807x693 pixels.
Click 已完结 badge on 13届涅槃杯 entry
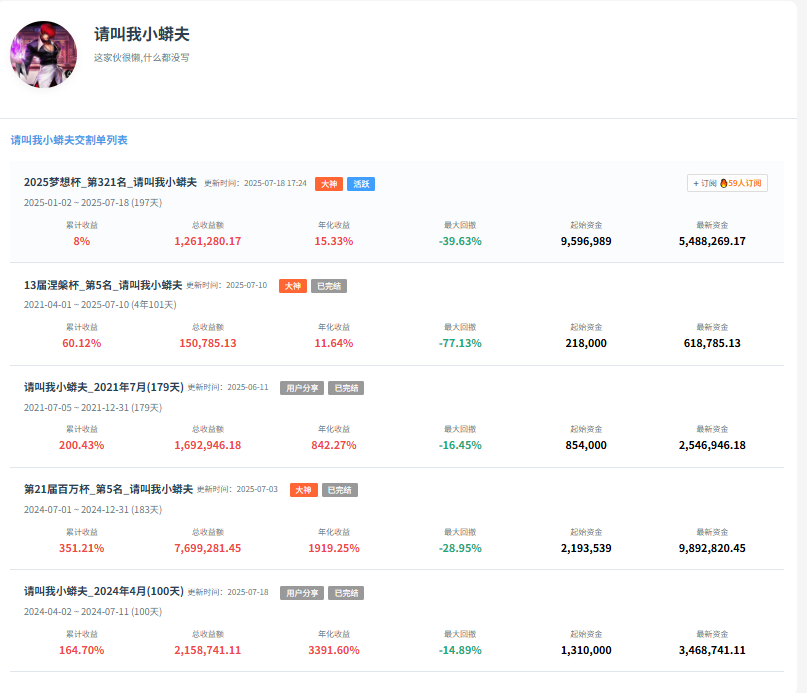328,286
